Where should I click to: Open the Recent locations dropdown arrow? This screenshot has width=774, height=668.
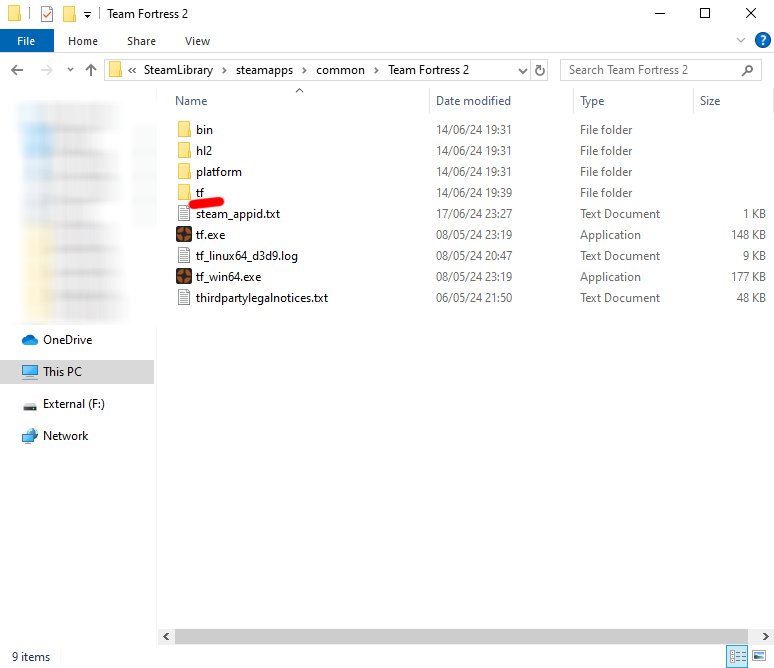pos(70,70)
